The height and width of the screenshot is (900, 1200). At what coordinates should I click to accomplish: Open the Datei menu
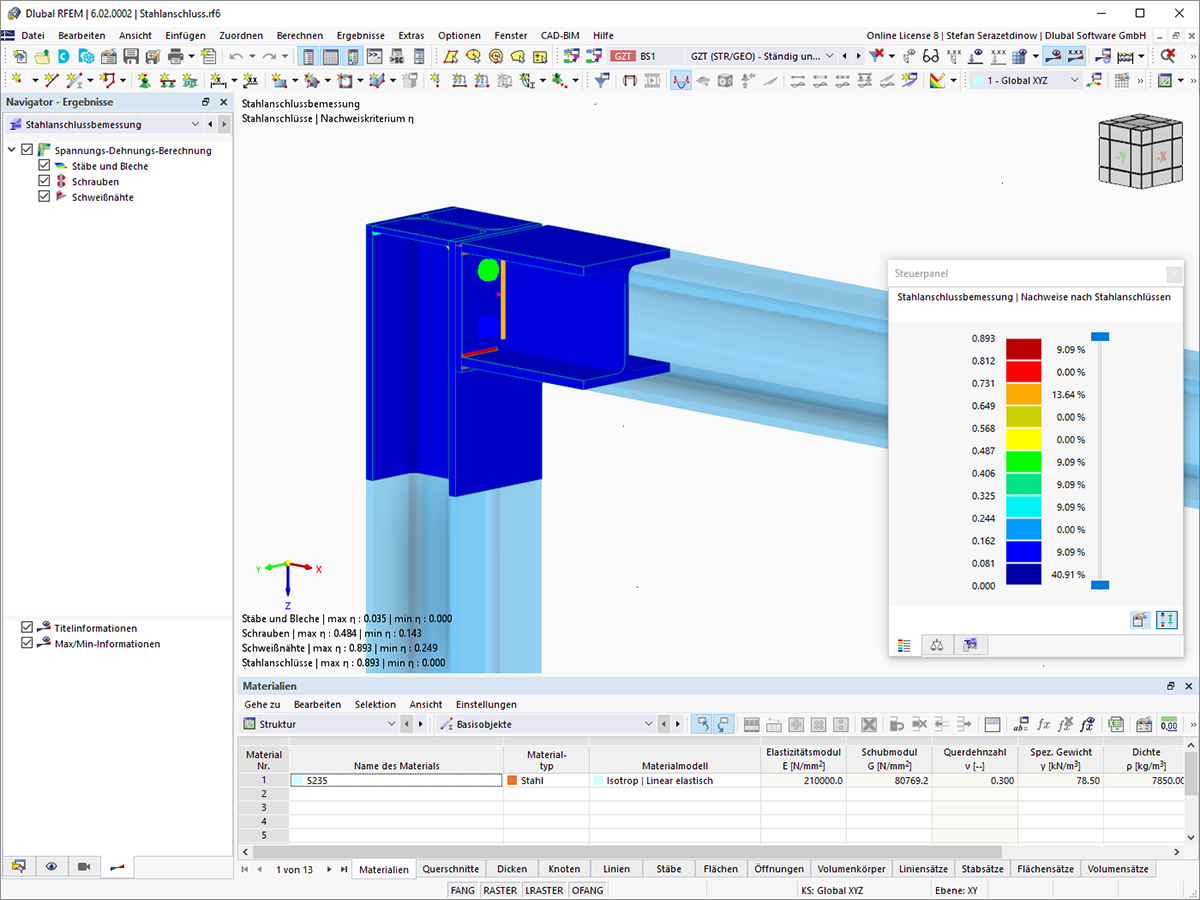pyautogui.click(x=33, y=35)
